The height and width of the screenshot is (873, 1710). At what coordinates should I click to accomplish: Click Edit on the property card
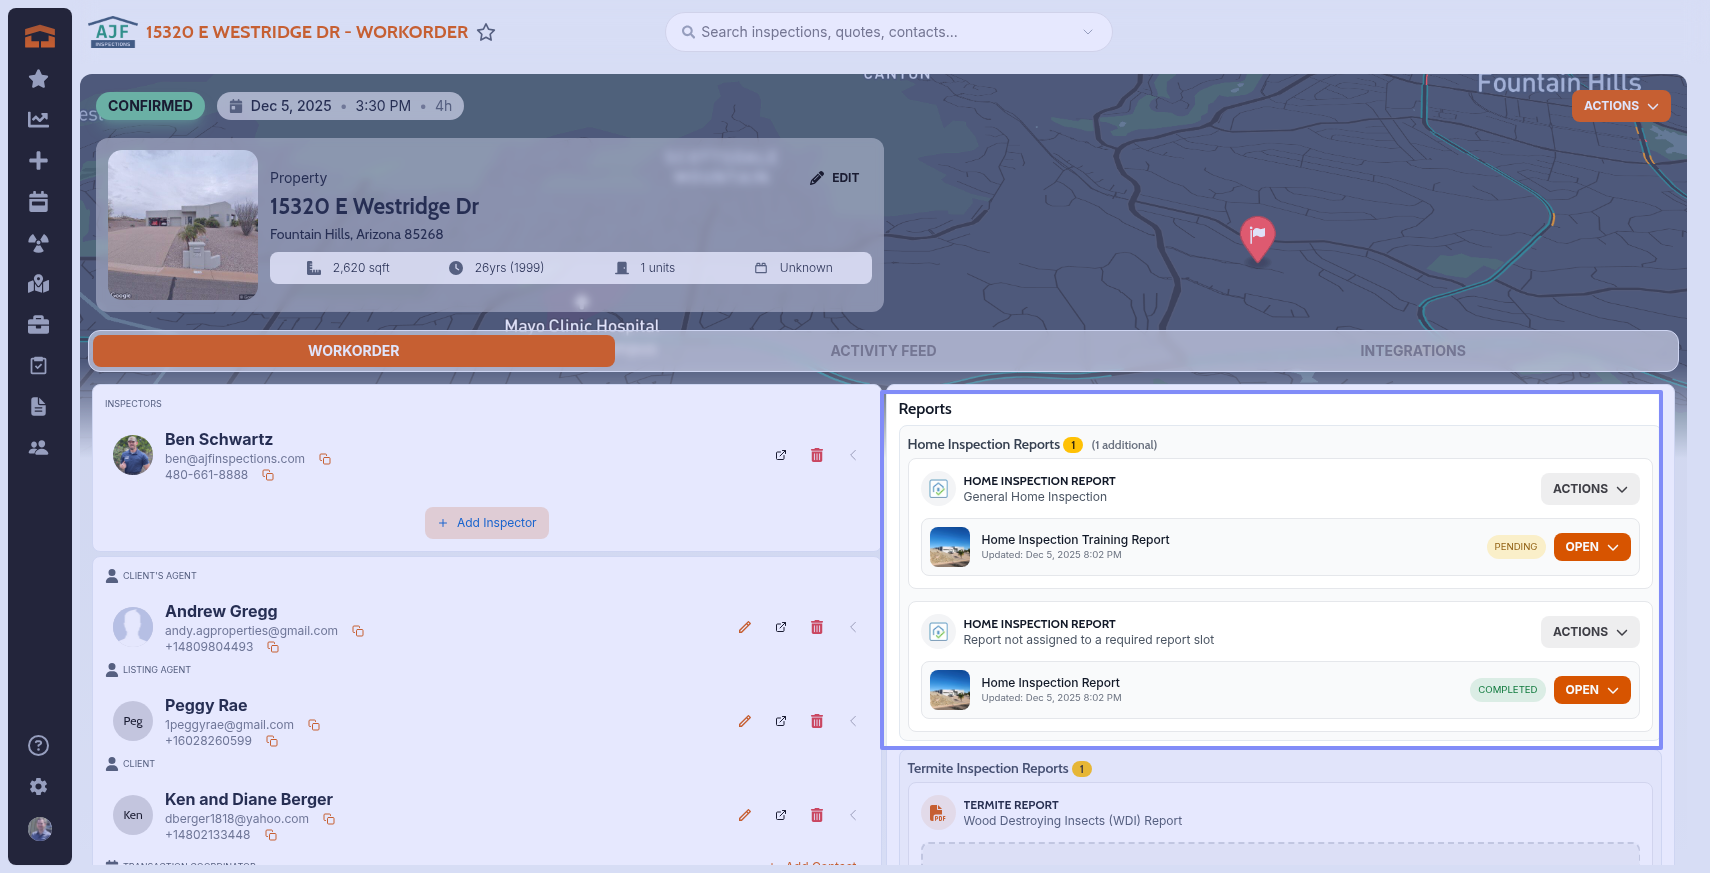(x=835, y=178)
